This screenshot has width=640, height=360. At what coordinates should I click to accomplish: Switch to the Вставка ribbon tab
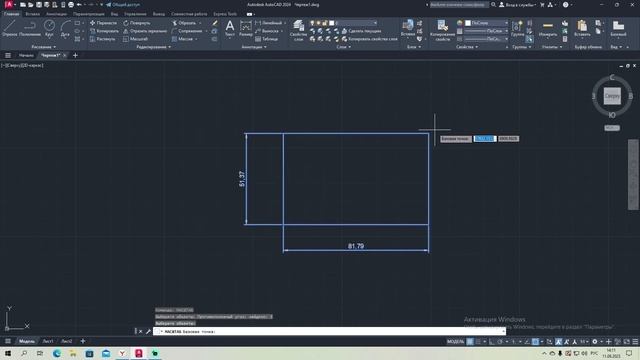(x=33, y=14)
